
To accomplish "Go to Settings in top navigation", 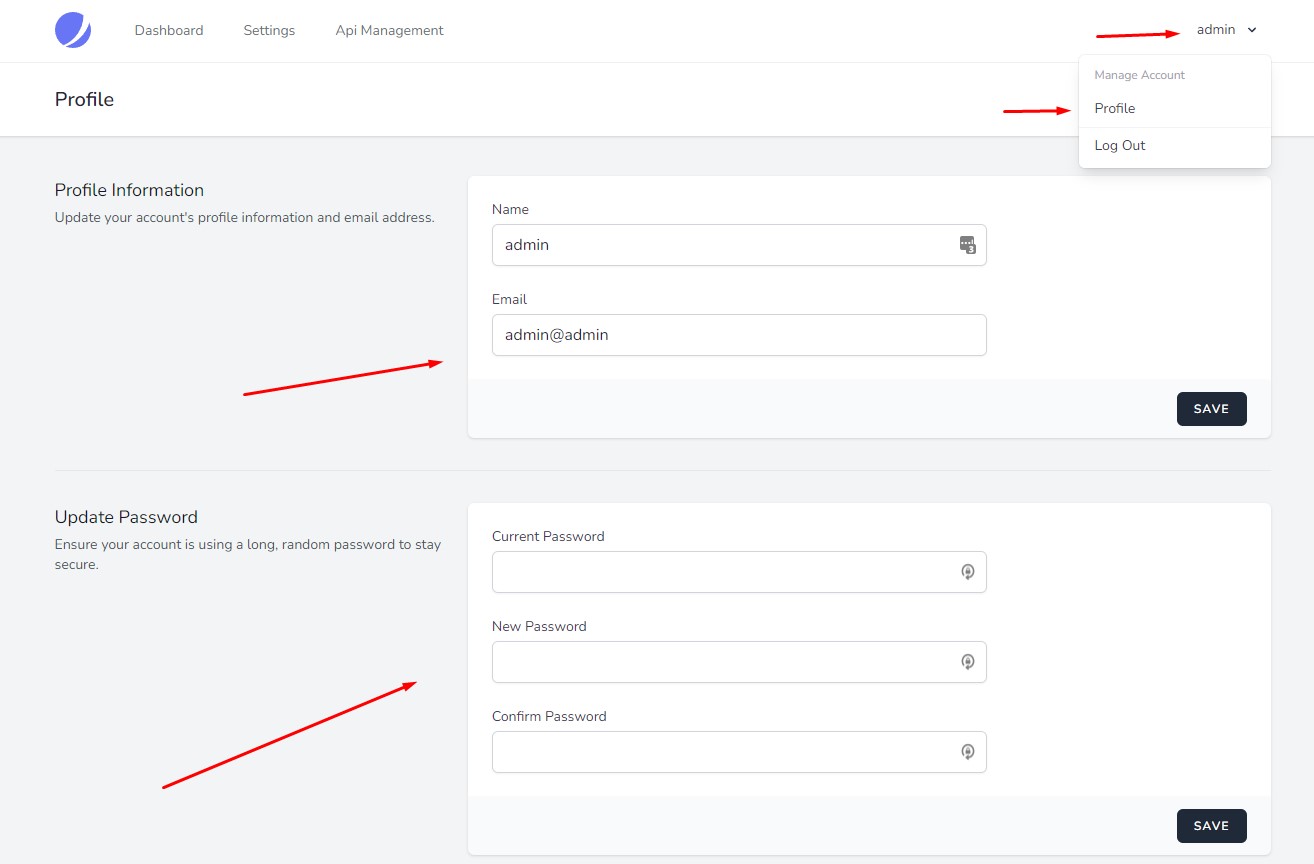I will tap(269, 31).
